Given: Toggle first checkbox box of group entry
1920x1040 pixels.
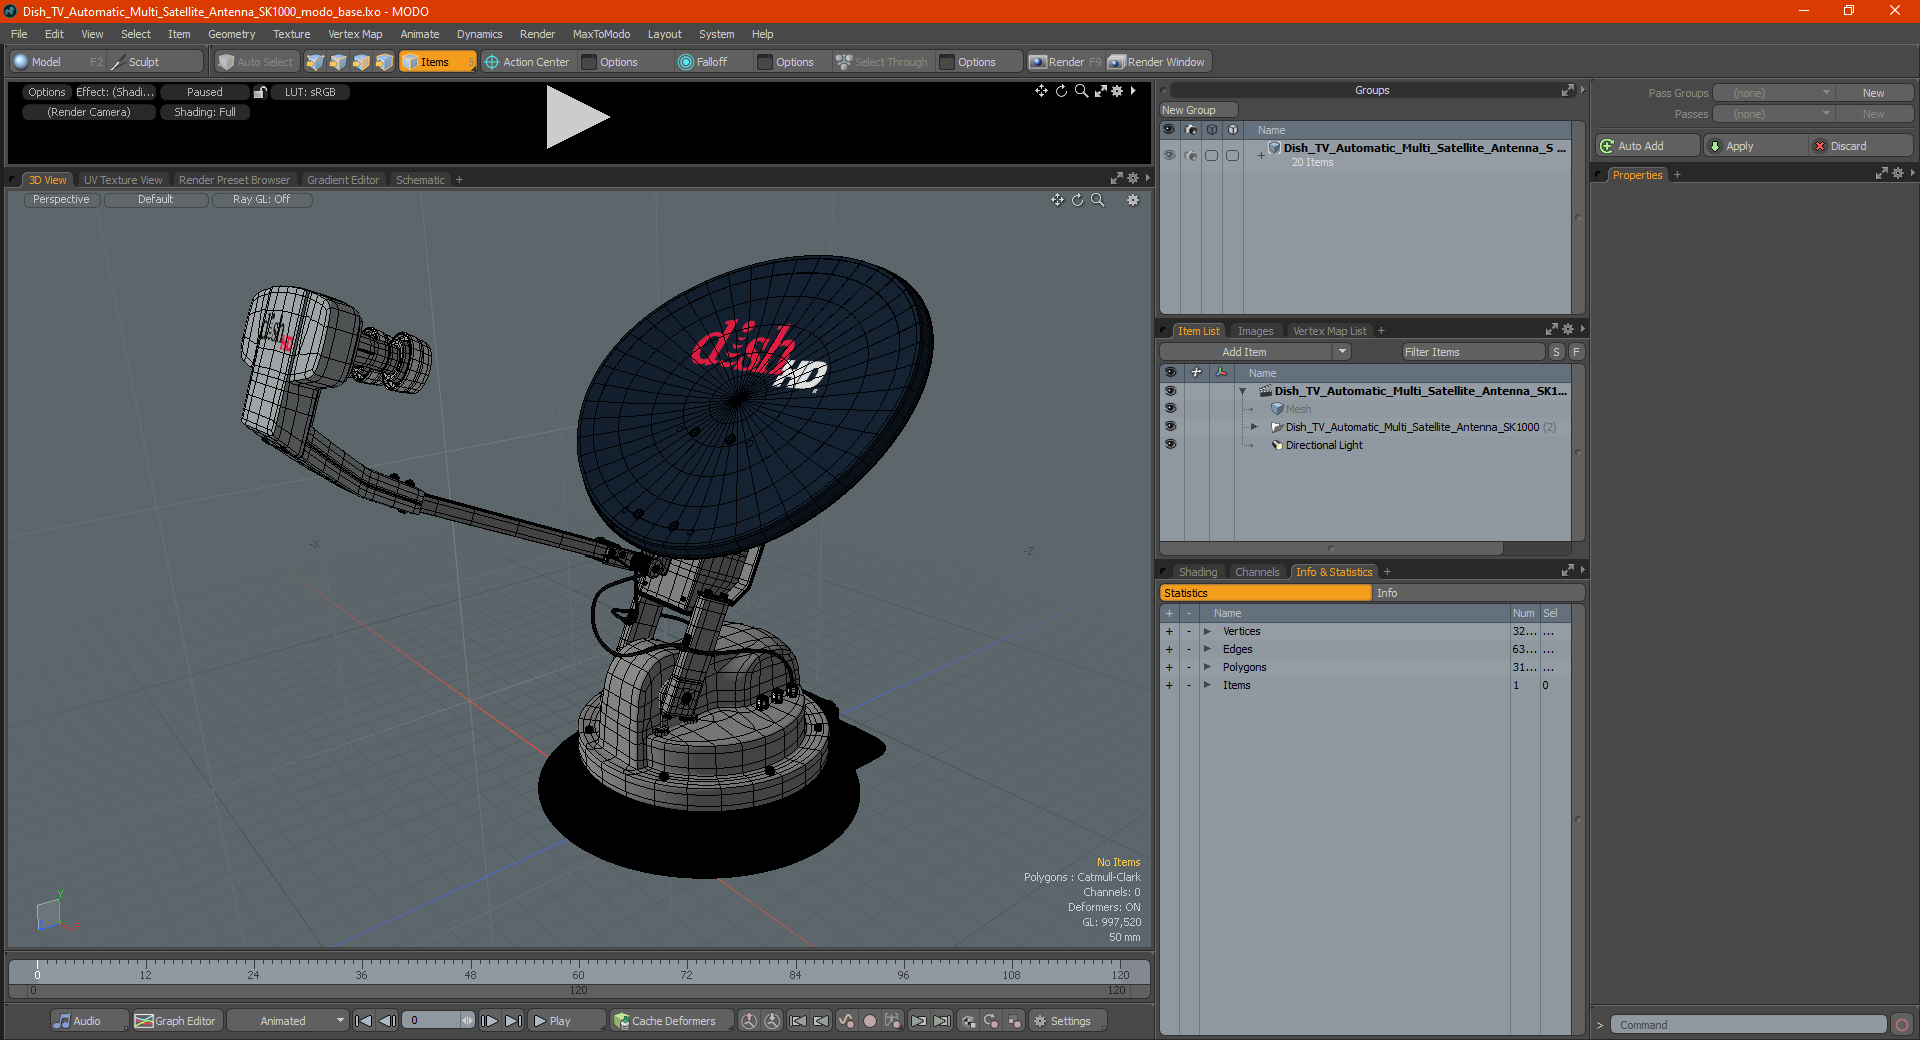Looking at the screenshot, I should [x=1211, y=155].
